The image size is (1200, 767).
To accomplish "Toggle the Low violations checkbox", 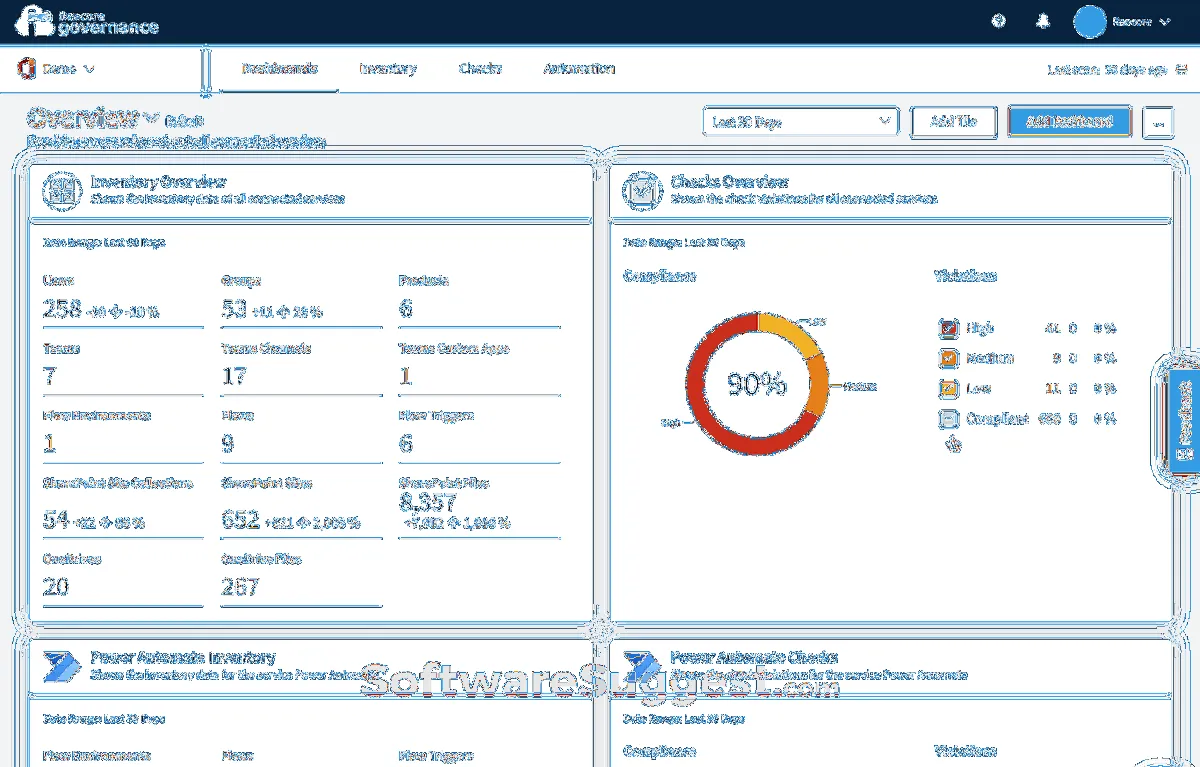I will point(949,389).
